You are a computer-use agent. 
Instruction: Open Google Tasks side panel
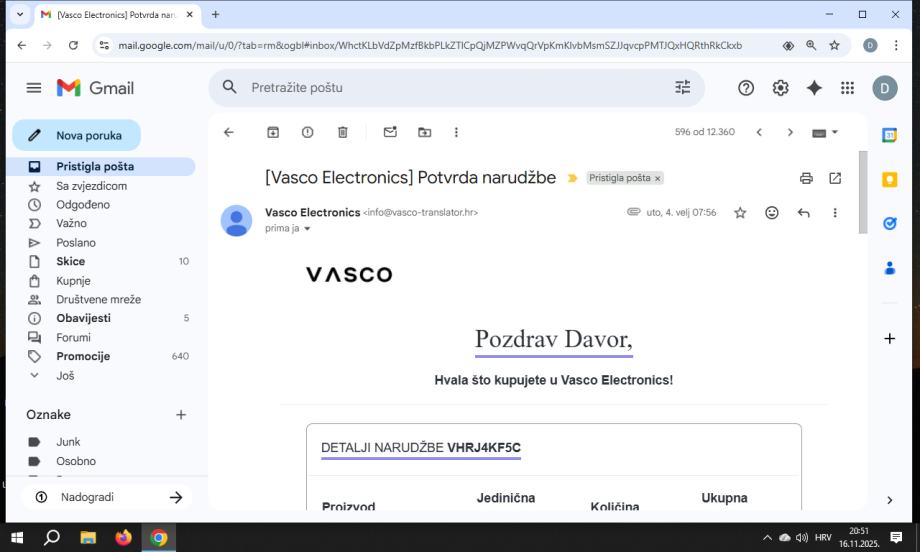(889, 223)
